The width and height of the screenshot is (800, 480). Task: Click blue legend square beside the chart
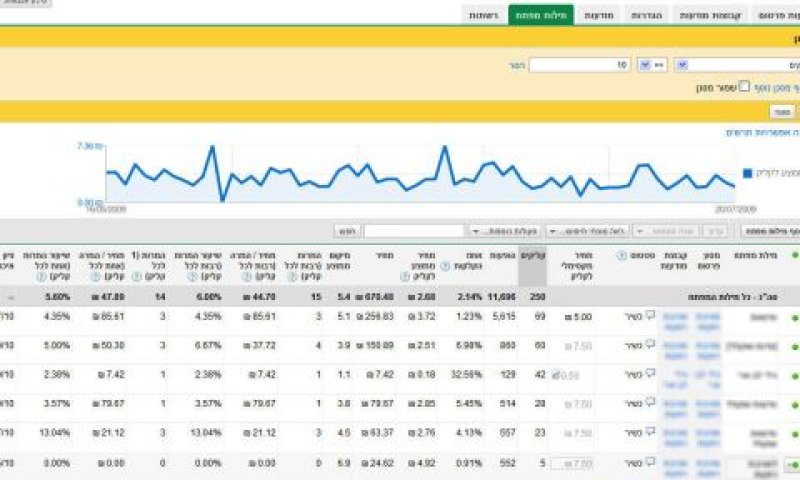click(747, 173)
